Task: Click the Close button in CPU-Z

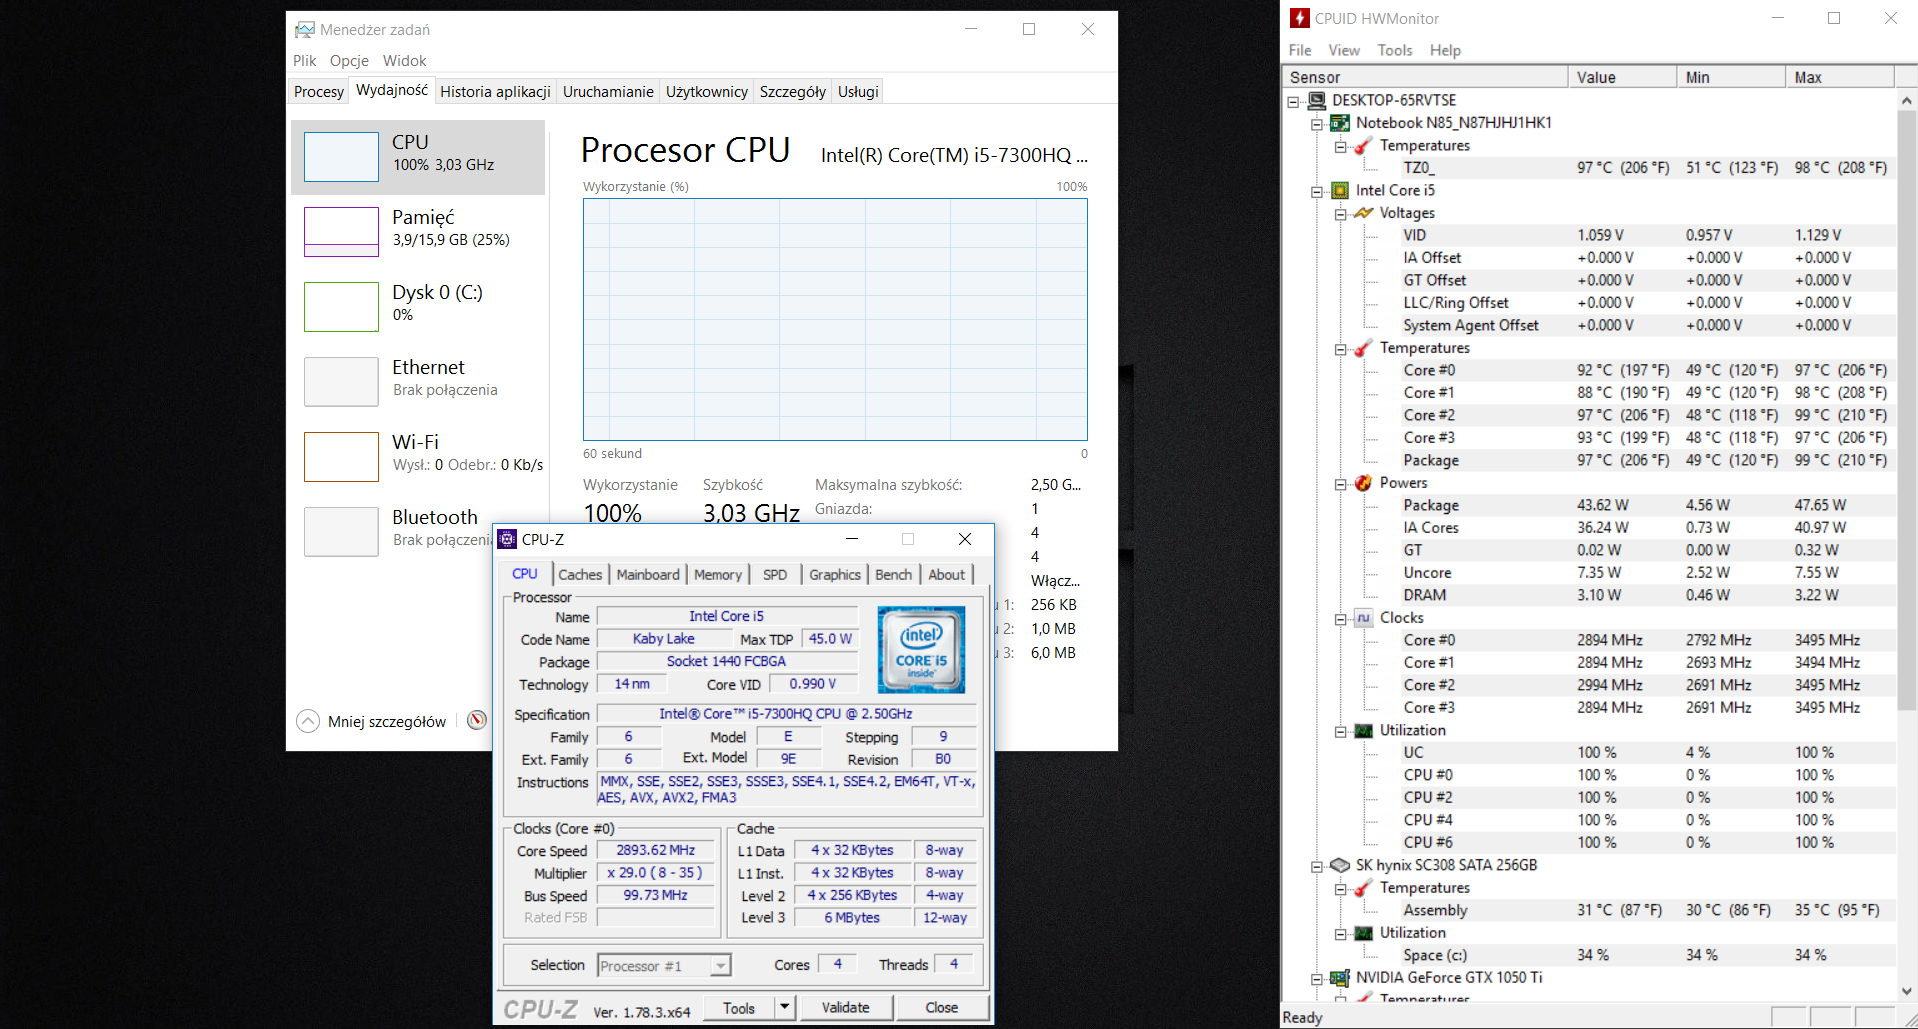Action: point(942,1007)
